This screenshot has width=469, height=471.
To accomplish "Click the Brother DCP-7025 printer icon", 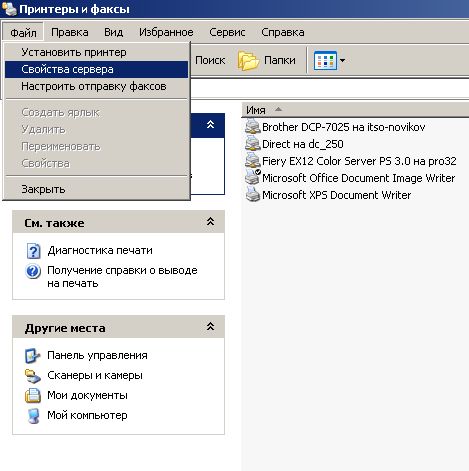I will pos(252,127).
